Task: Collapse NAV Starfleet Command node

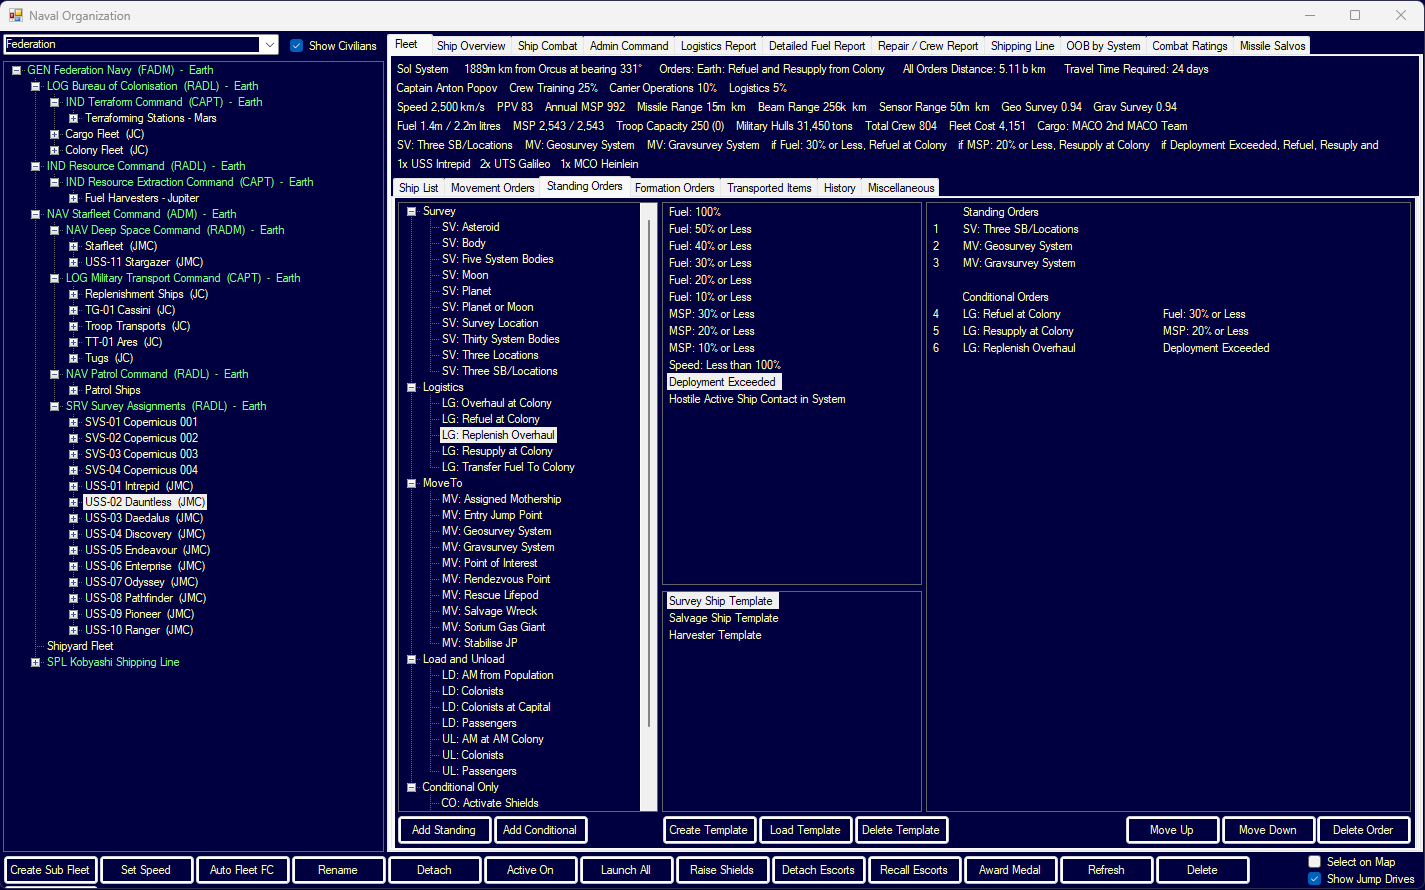Action: [35, 214]
